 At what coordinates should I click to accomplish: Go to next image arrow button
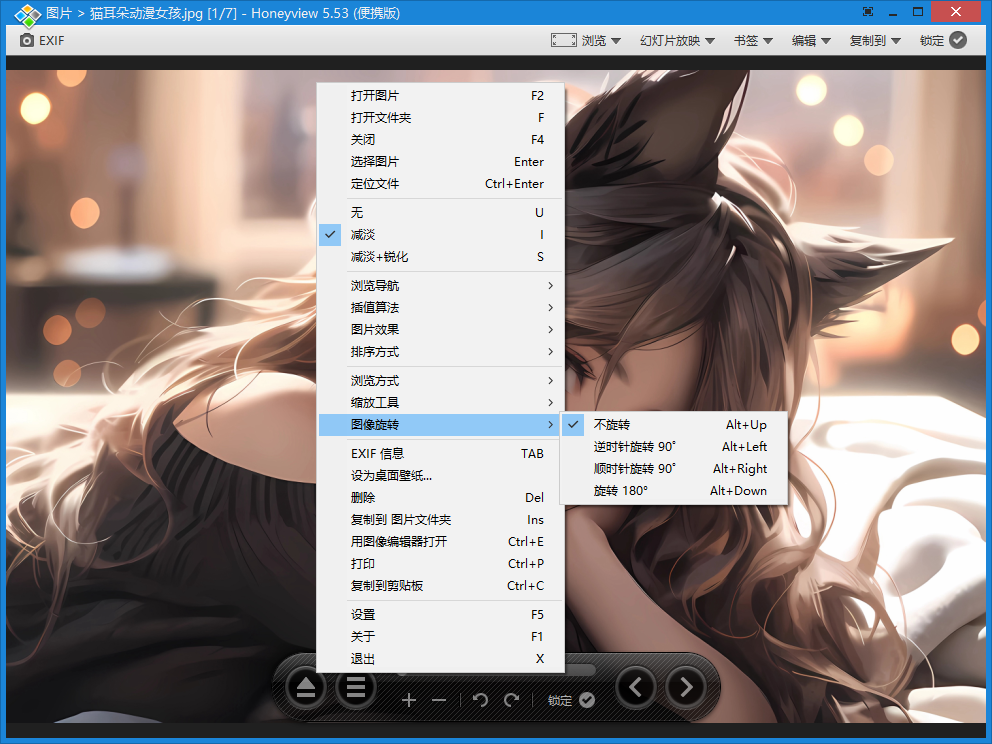coord(686,687)
